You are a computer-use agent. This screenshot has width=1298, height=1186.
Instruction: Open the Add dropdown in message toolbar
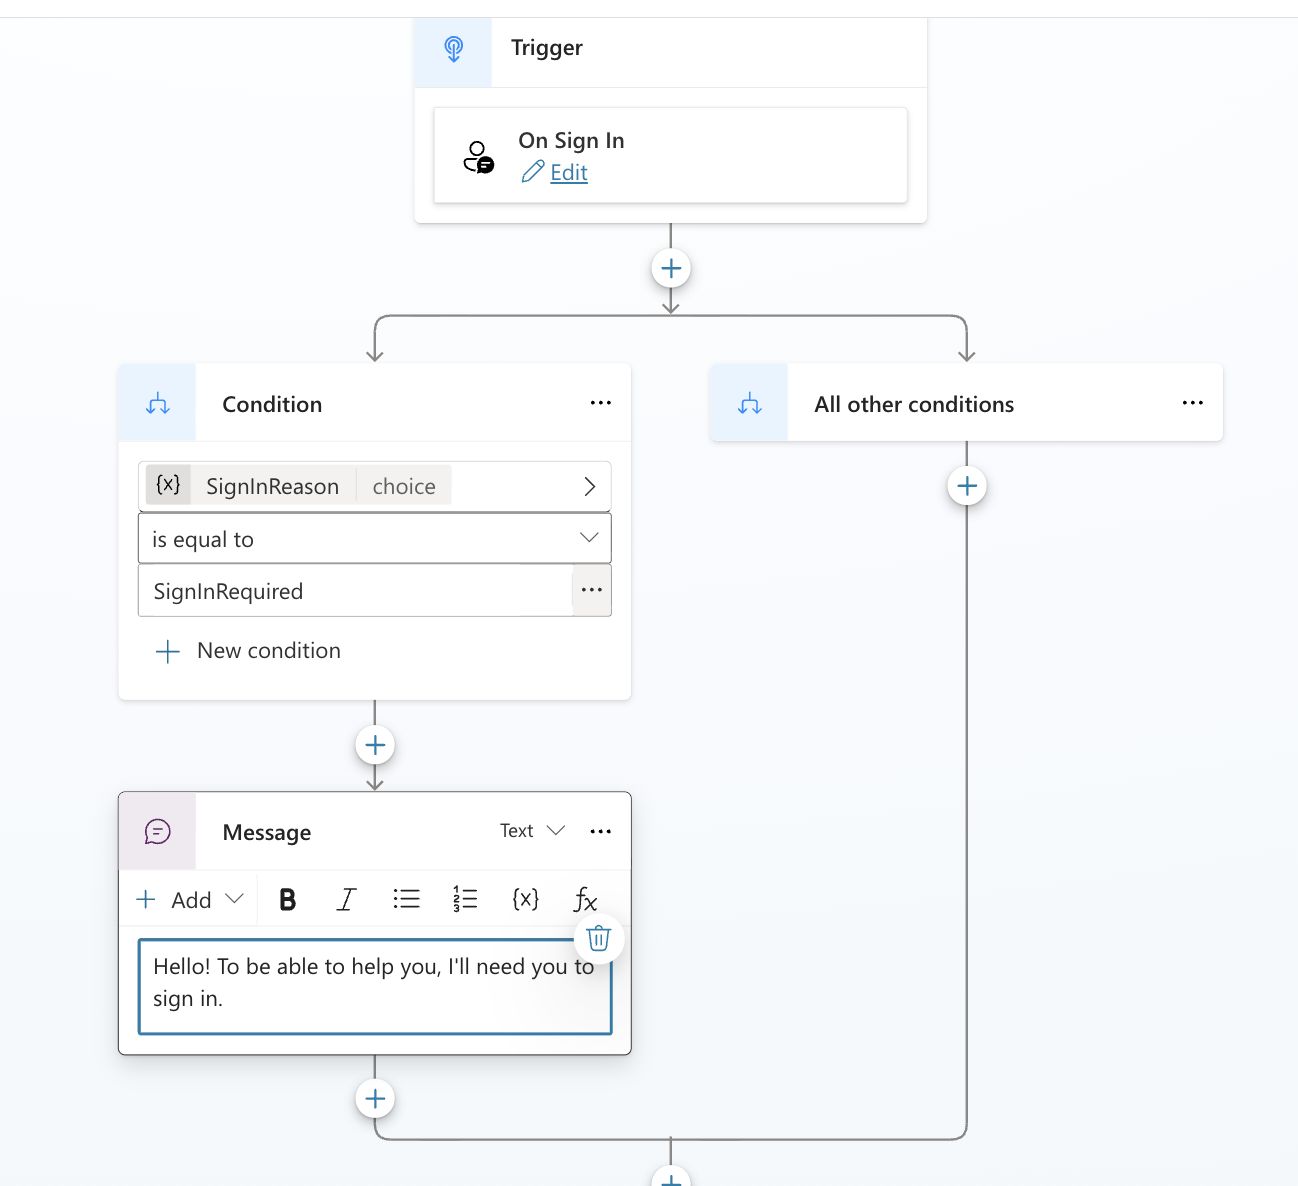pos(190,900)
